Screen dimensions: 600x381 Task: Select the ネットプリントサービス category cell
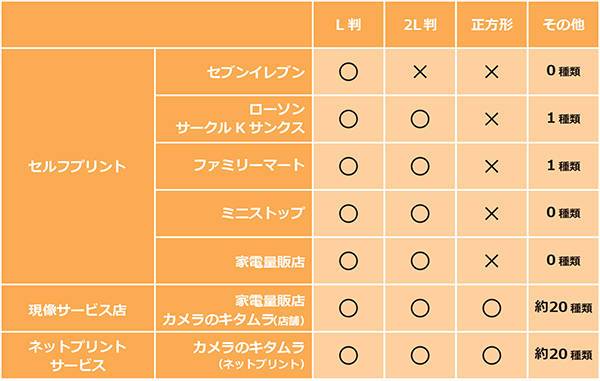(x=78, y=356)
